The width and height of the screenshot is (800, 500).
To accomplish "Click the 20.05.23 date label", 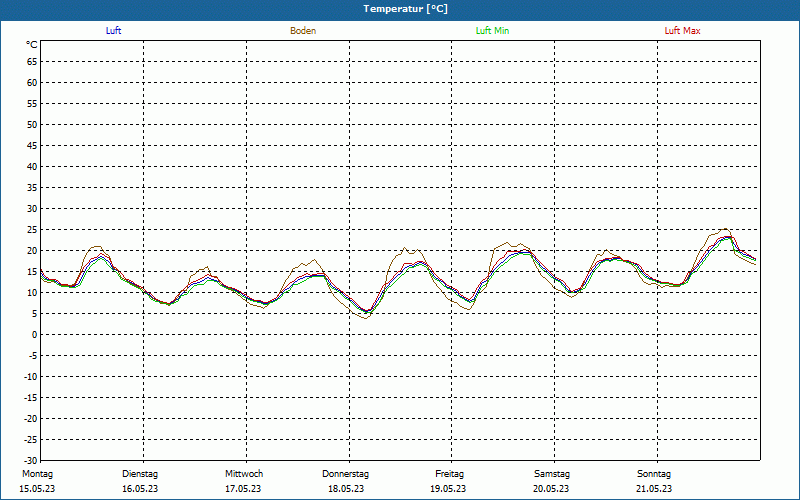I will (x=551, y=489).
